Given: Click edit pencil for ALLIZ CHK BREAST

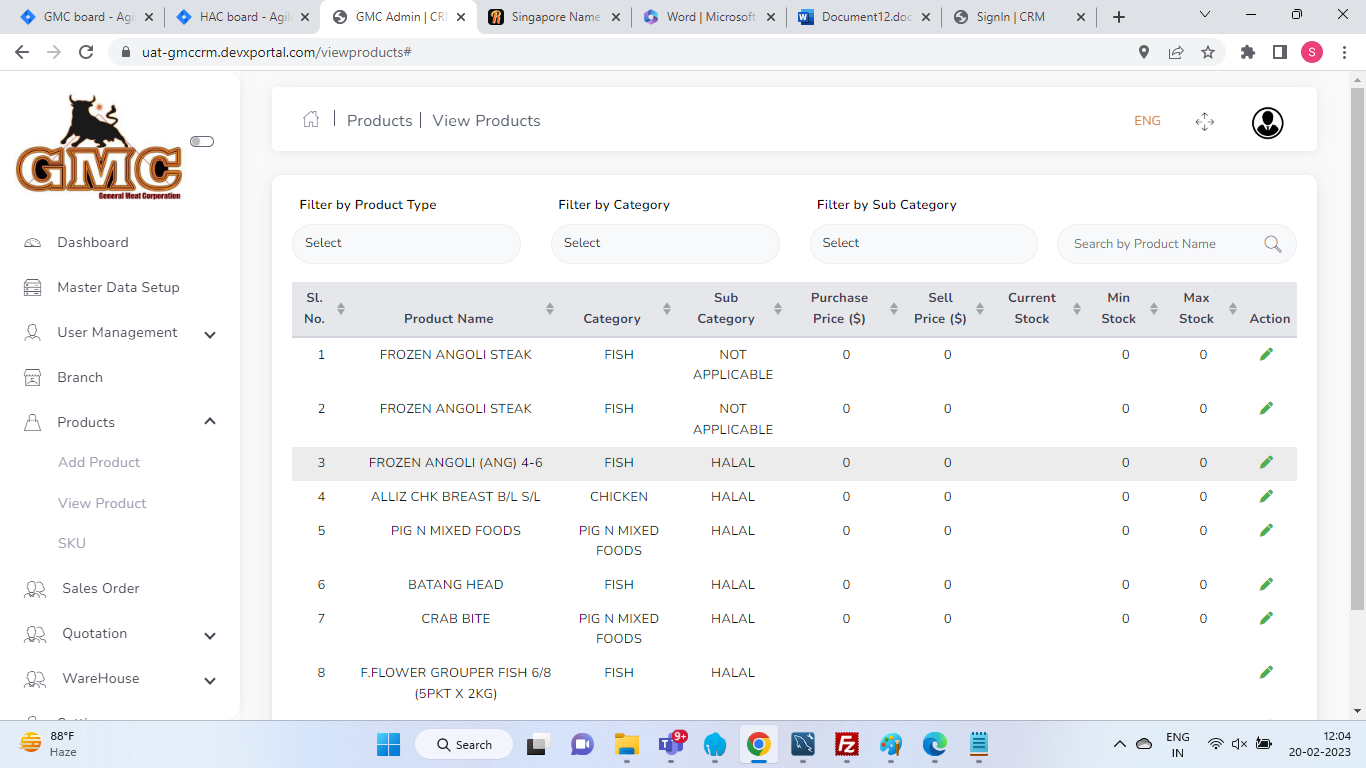Looking at the screenshot, I should [1266, 496].
